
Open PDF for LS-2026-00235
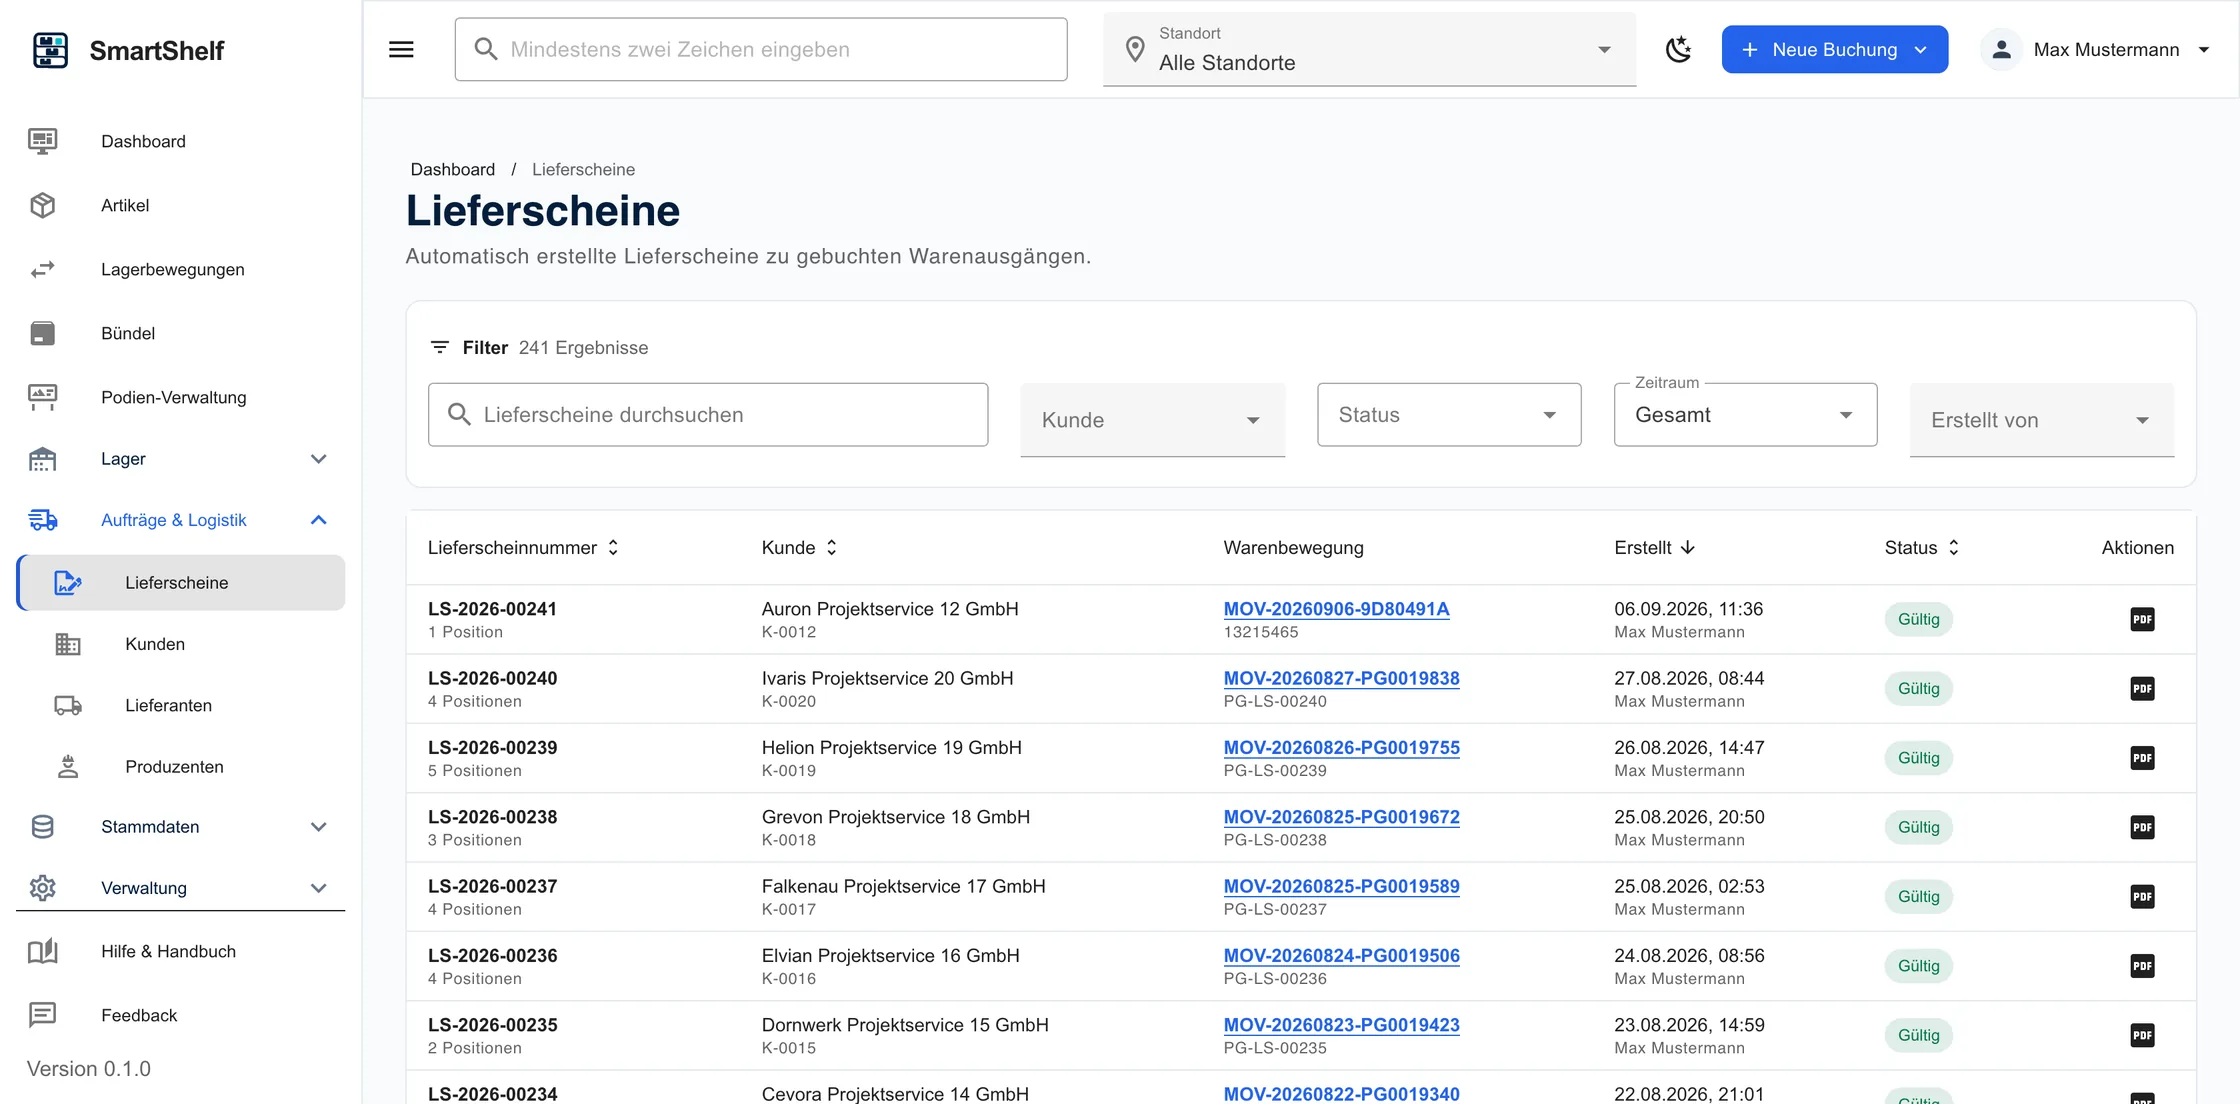(2142, 1035)
